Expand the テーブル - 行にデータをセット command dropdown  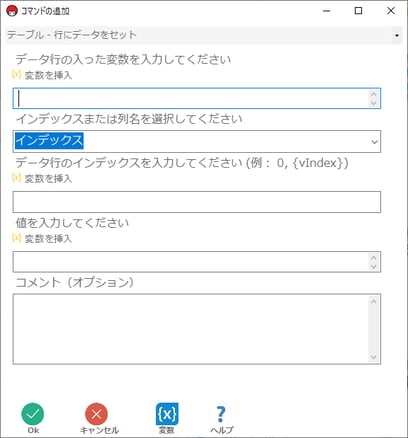pyautogui.click(x=397, y=35)
